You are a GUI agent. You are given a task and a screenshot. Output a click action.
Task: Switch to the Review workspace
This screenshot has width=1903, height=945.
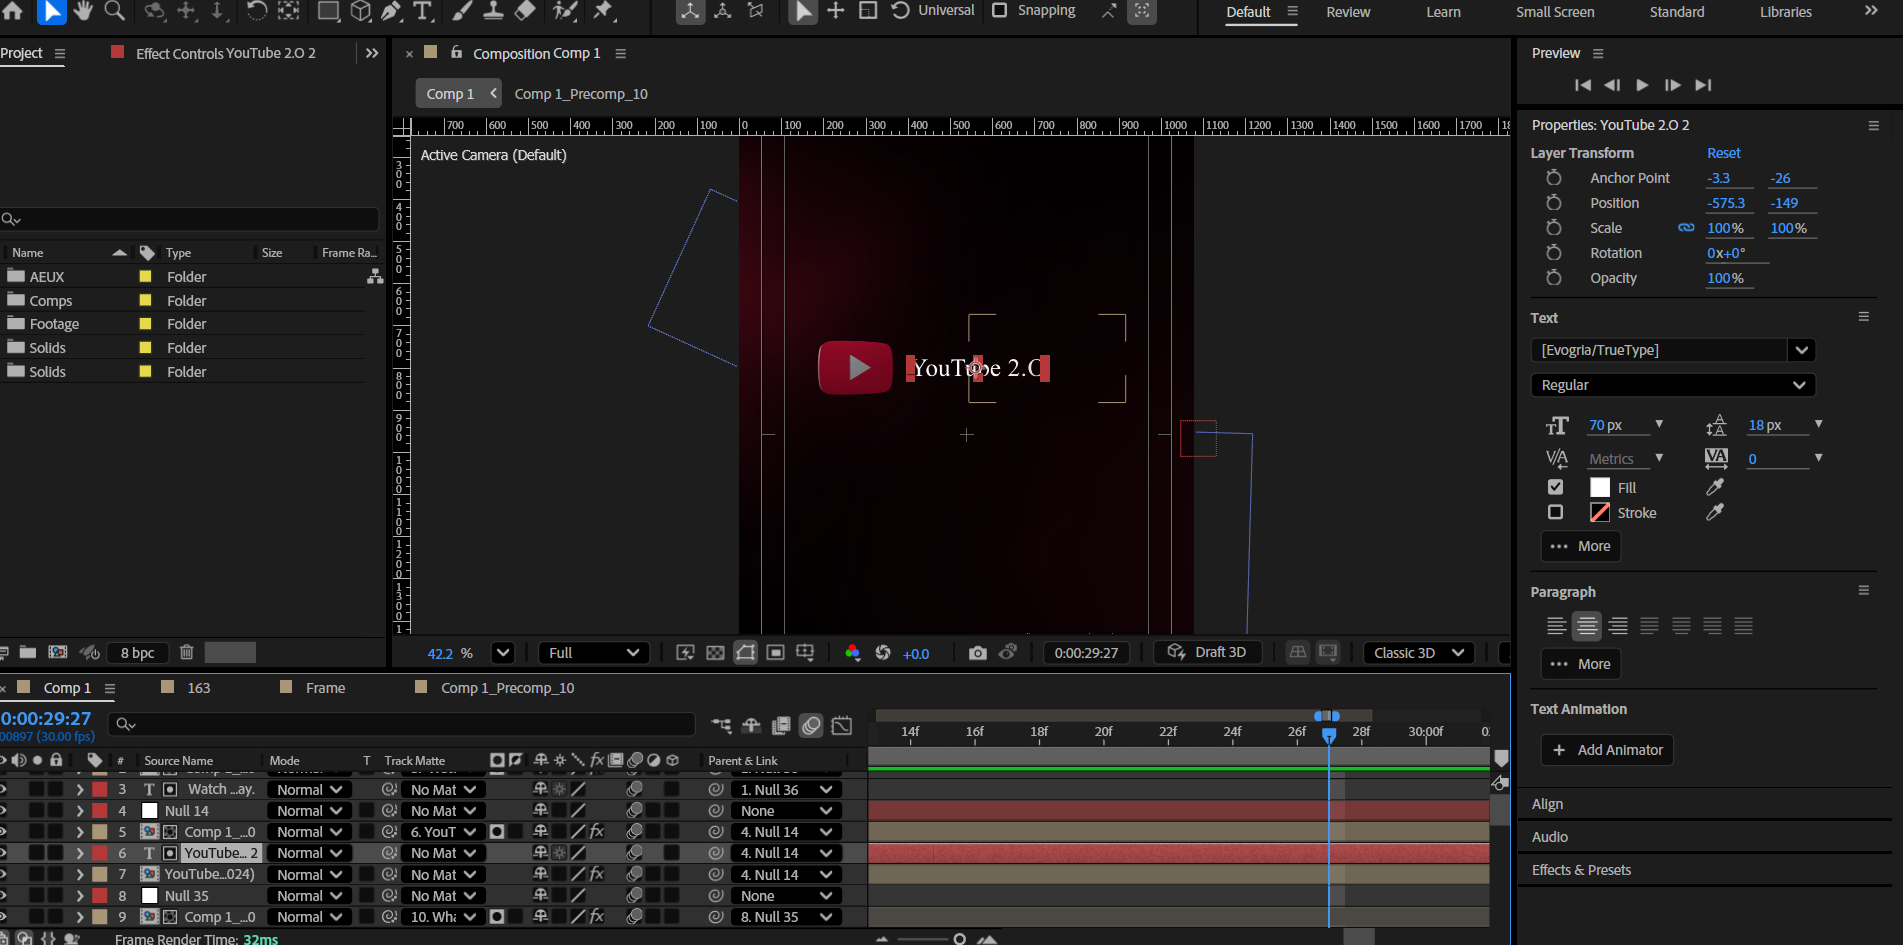[x=1348, y=12]
